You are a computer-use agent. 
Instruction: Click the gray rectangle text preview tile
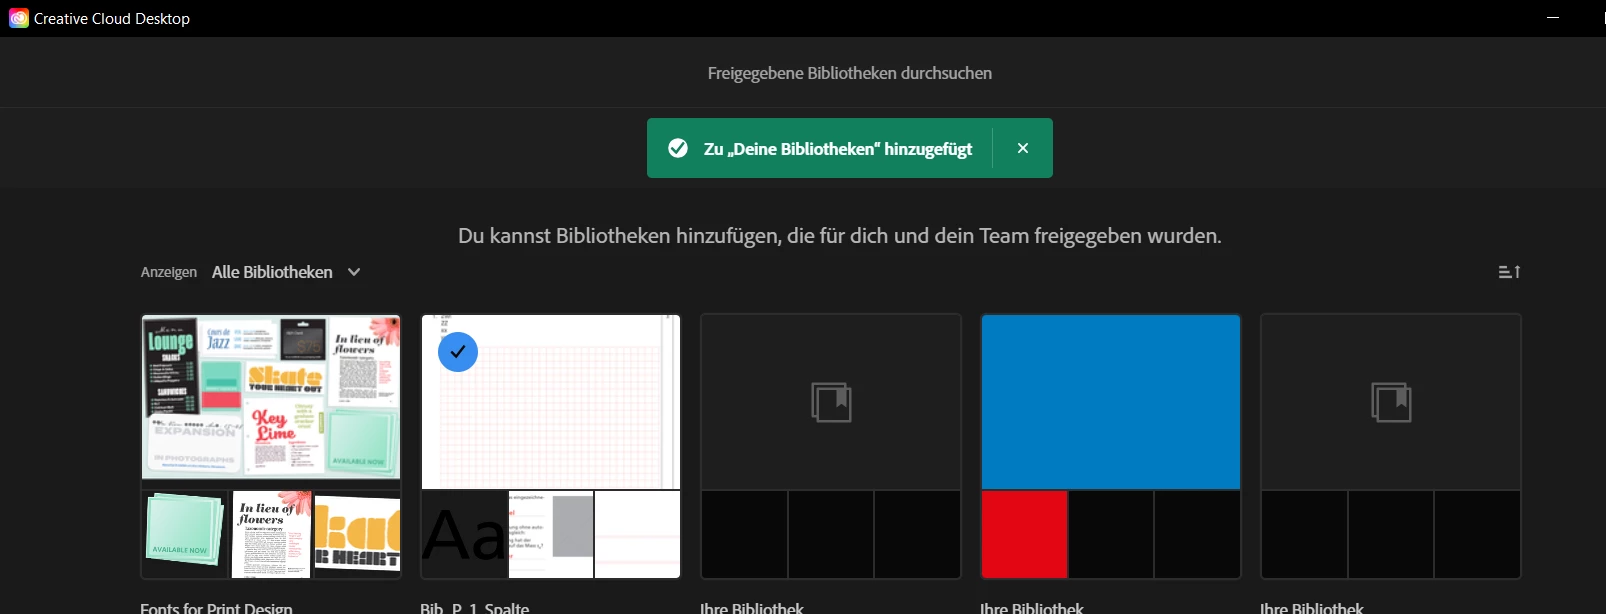coord(551,534)
